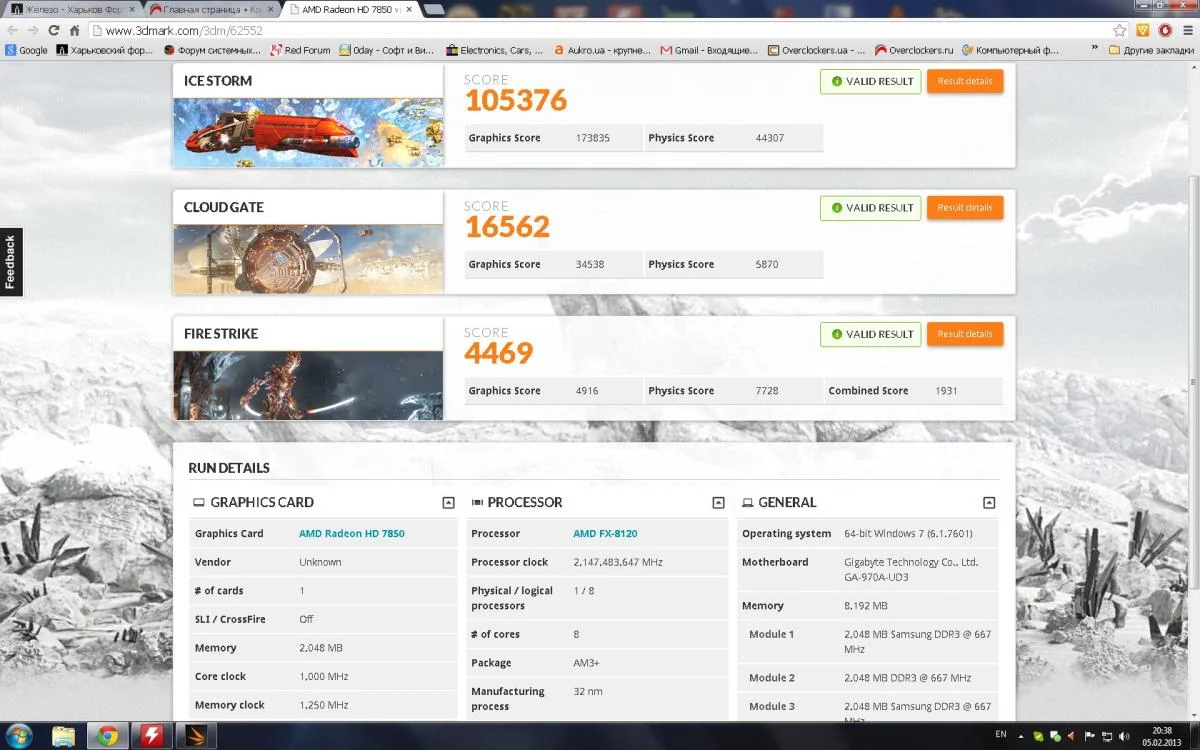The height and width of the screenshot is (750, 1200).
Task: Close the AMD Radeon HD 7850 tab
Action: coord(407,8)
